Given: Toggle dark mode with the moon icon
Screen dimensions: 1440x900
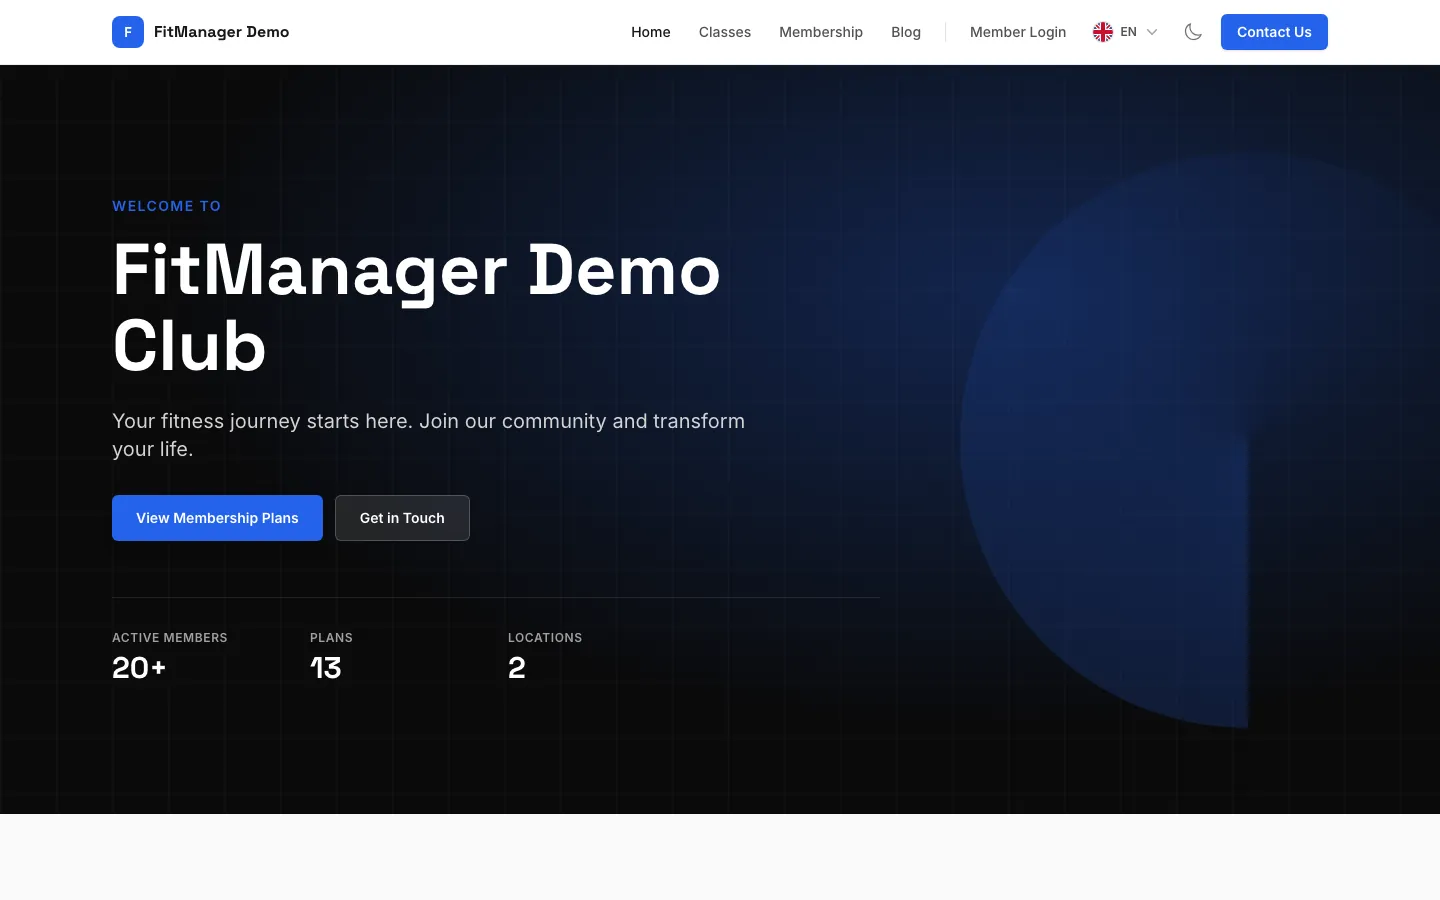Looking at the screenshot, I should 1193,32.
